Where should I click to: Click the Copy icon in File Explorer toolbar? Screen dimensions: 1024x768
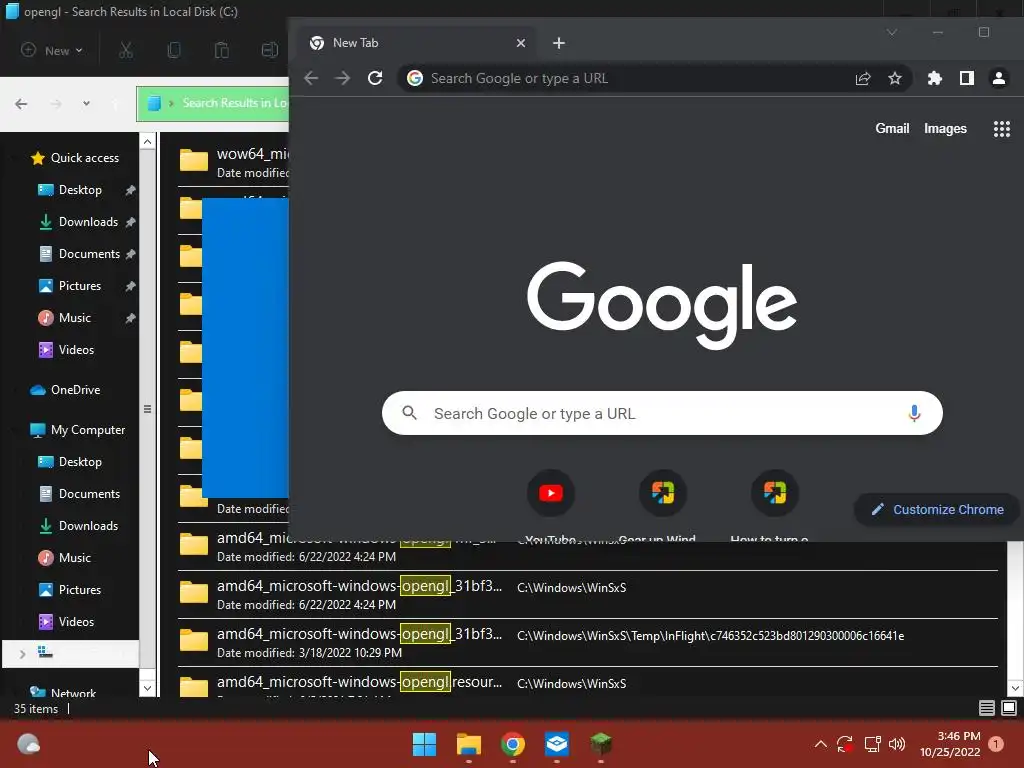tap(174, 50)
